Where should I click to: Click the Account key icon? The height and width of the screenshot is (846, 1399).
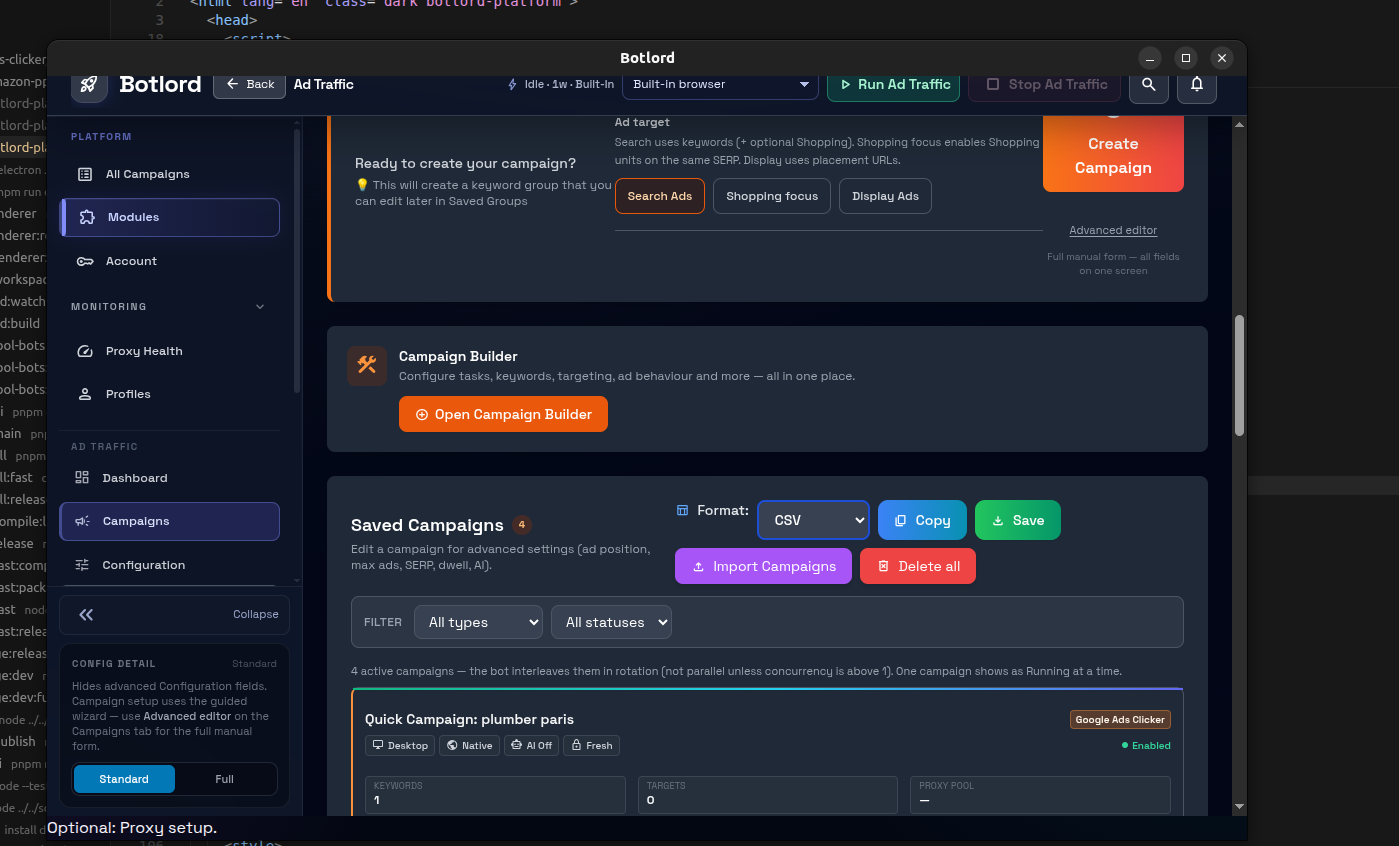(x=85, y=261)
